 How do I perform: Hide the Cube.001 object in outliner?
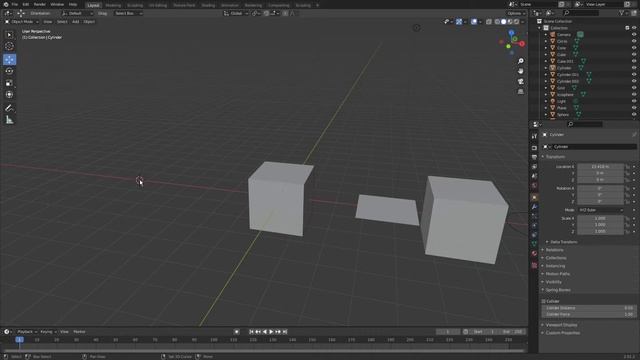634,61
